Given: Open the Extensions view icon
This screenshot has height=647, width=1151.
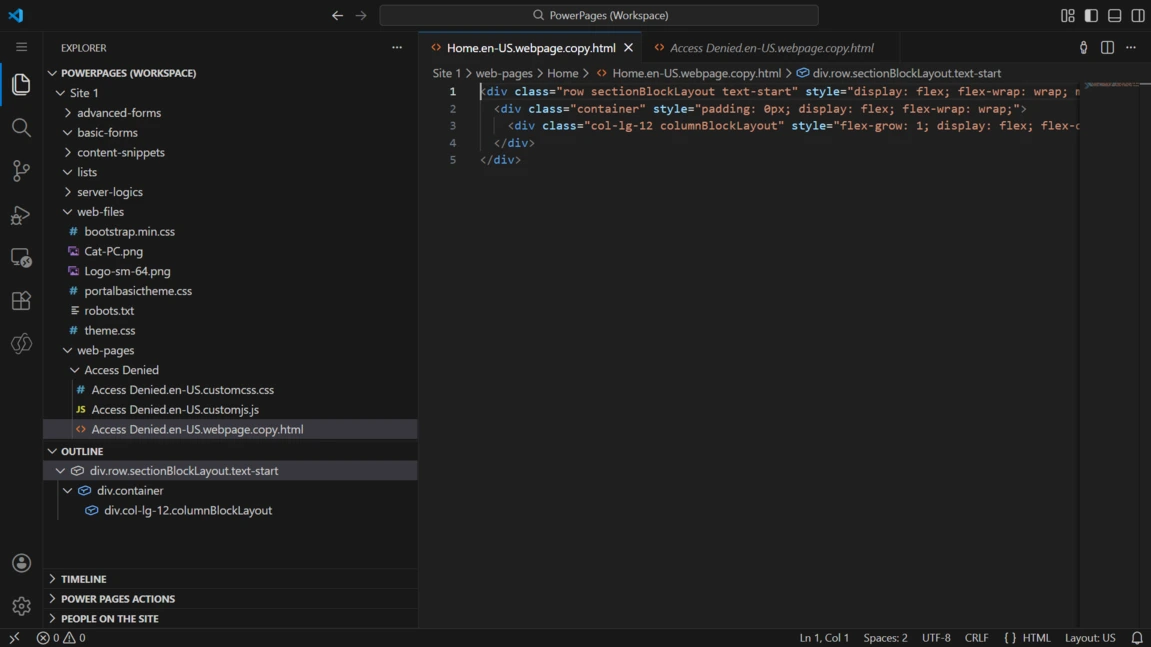Looking at the screenshot, I should pos(21,301).
